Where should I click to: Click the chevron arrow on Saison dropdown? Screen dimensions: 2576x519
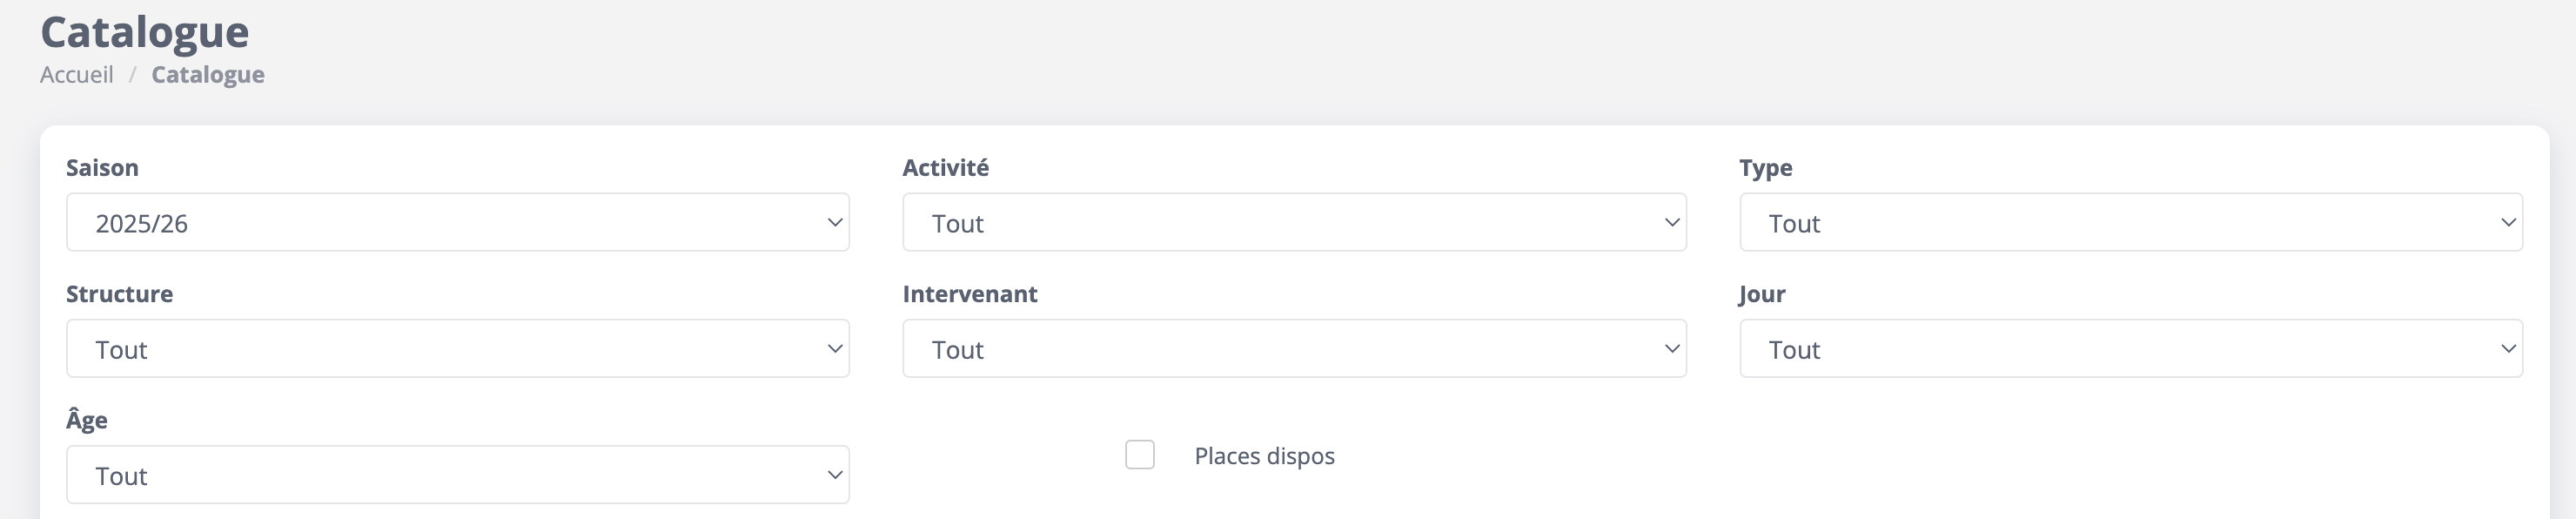pyautogui.click(x=835, y=222)
